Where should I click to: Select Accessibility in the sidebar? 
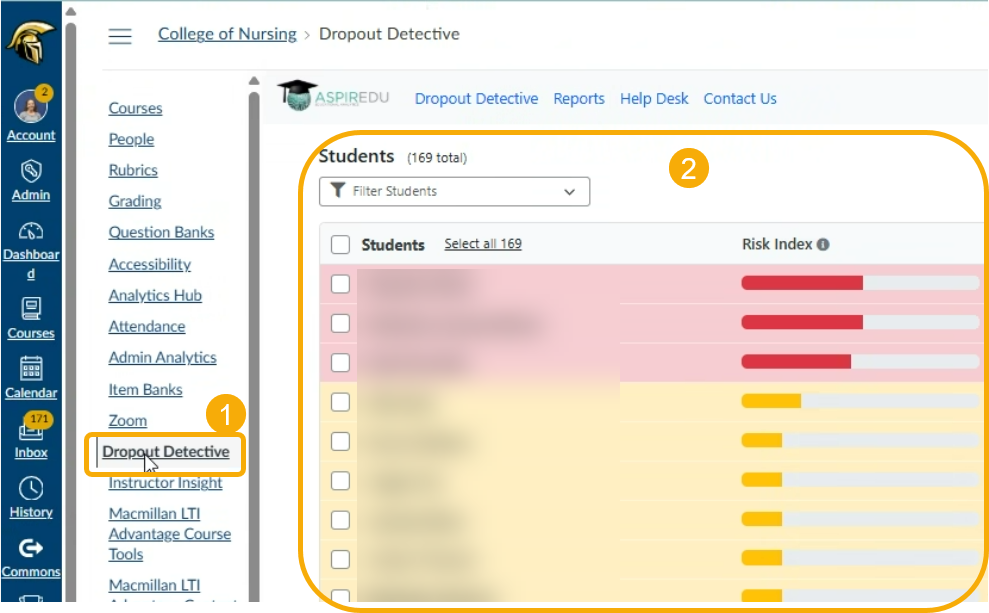tap(149, 264)
